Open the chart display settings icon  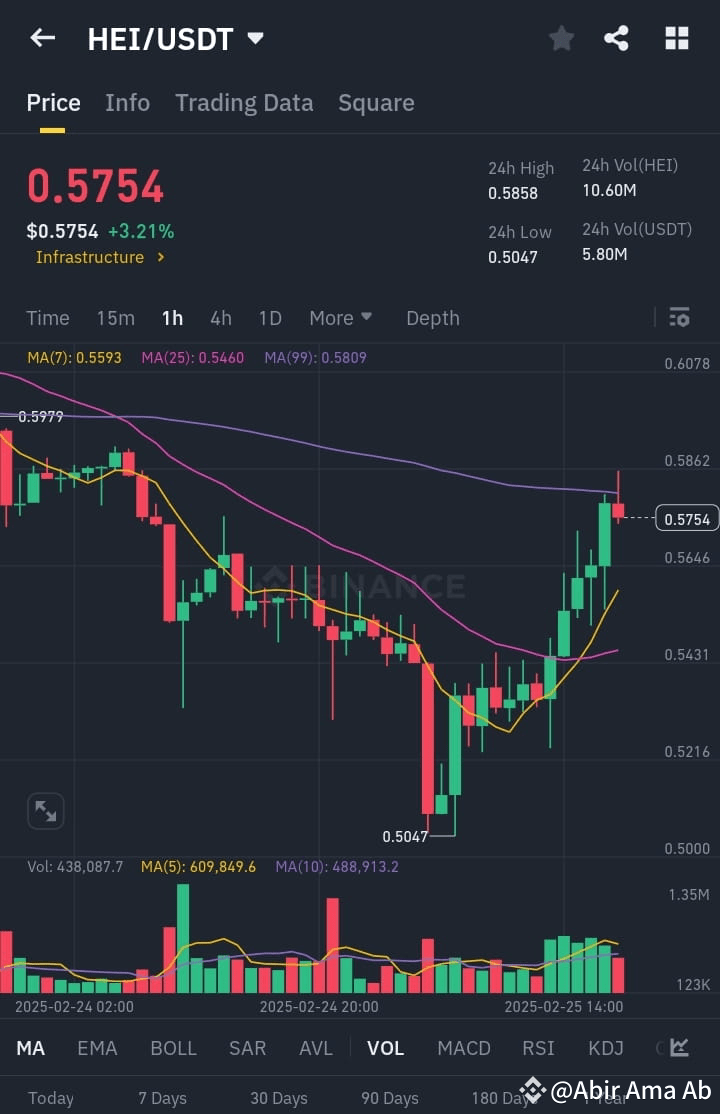pos(679,317)
